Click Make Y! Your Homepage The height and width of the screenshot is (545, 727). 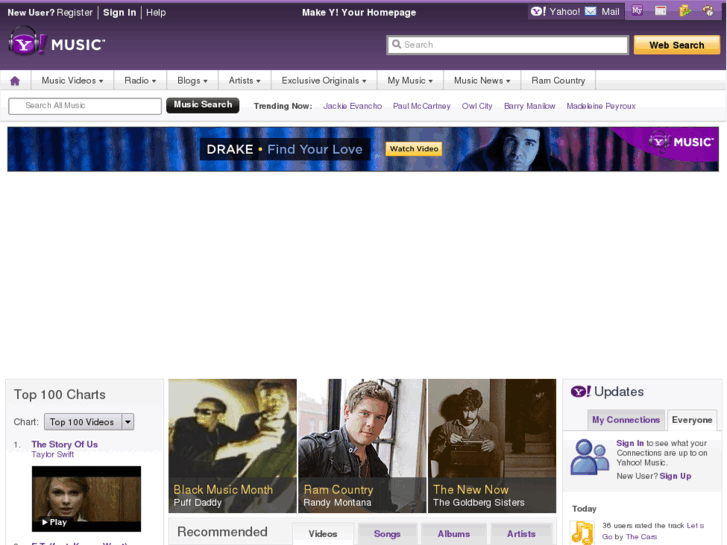click(x=359, y=13)
